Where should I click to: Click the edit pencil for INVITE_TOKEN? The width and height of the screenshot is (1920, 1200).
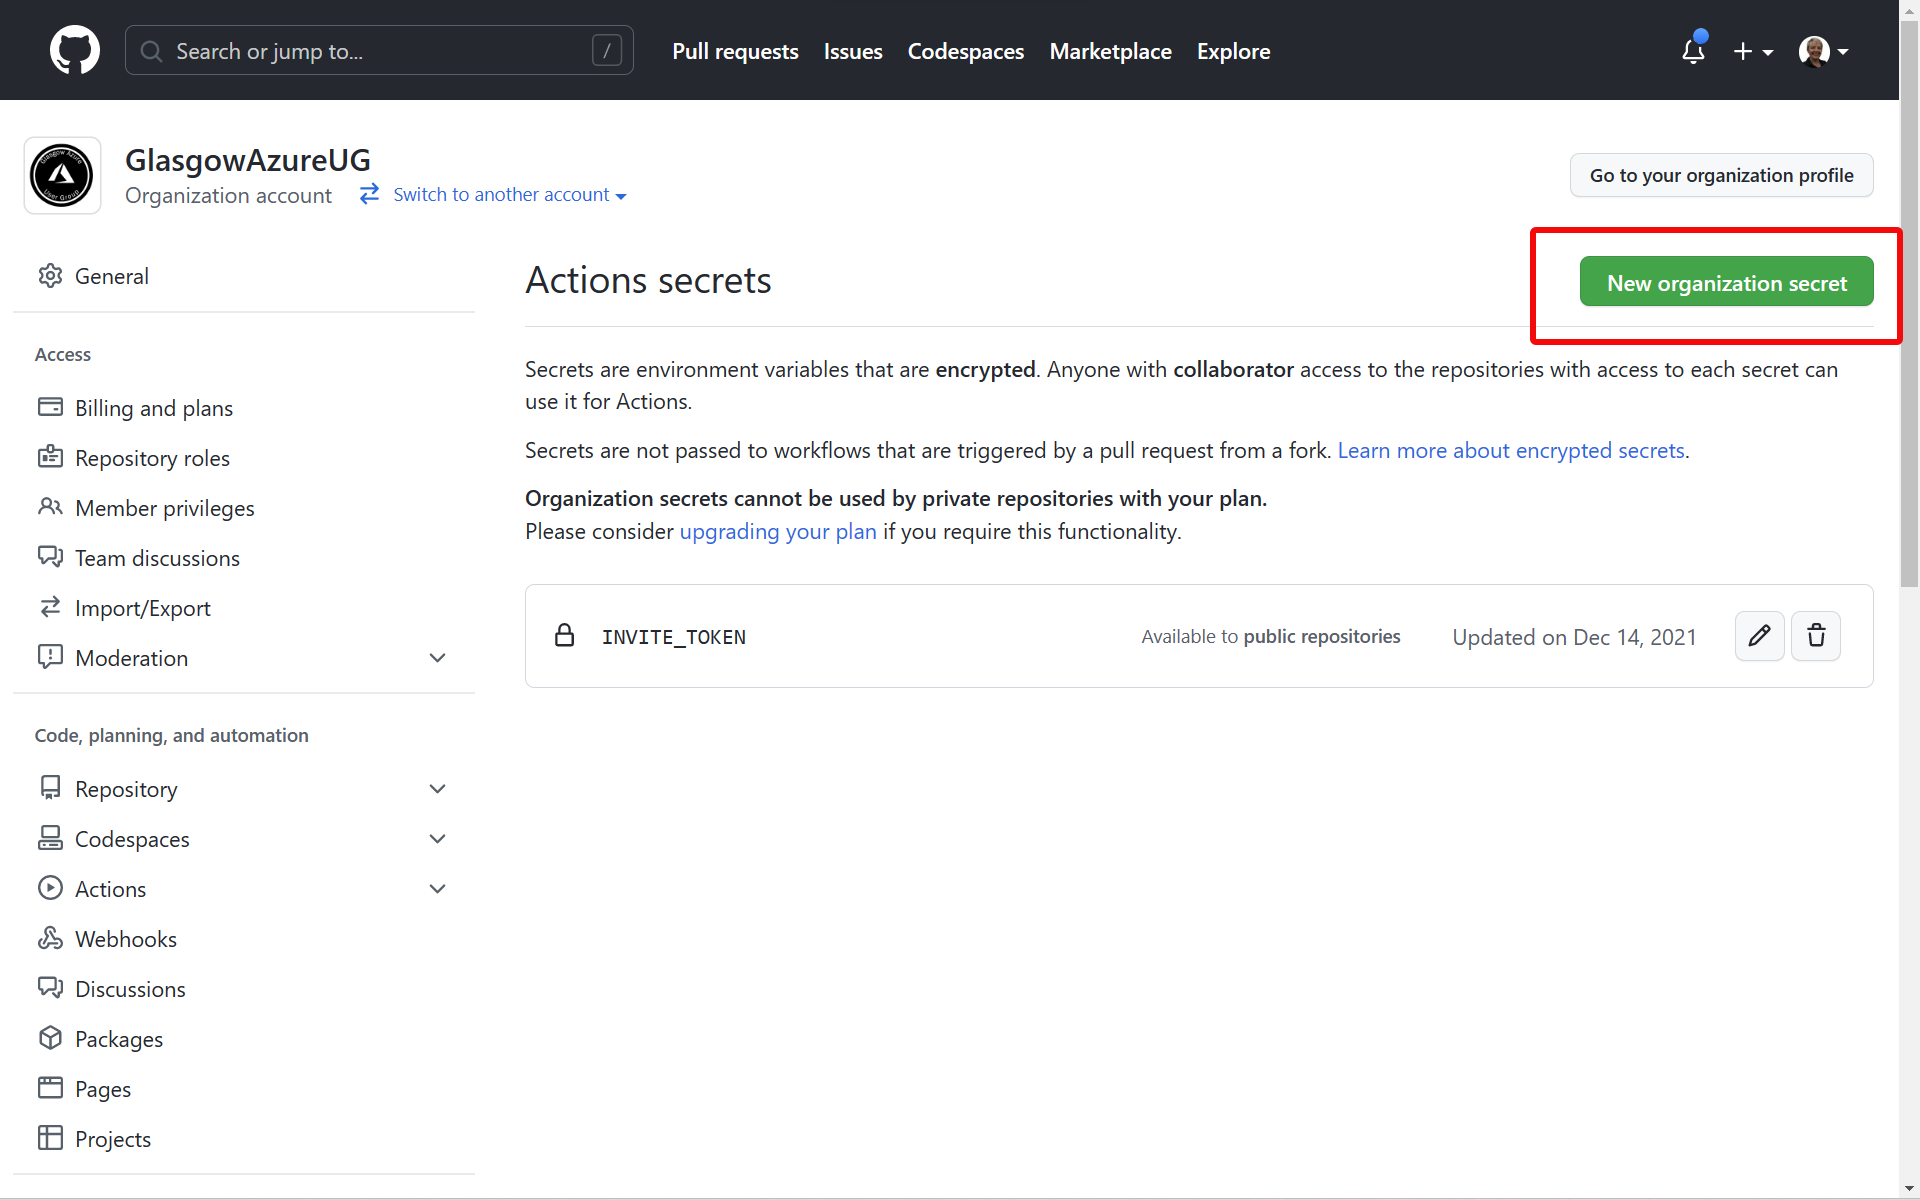[x=1759, y=636]
